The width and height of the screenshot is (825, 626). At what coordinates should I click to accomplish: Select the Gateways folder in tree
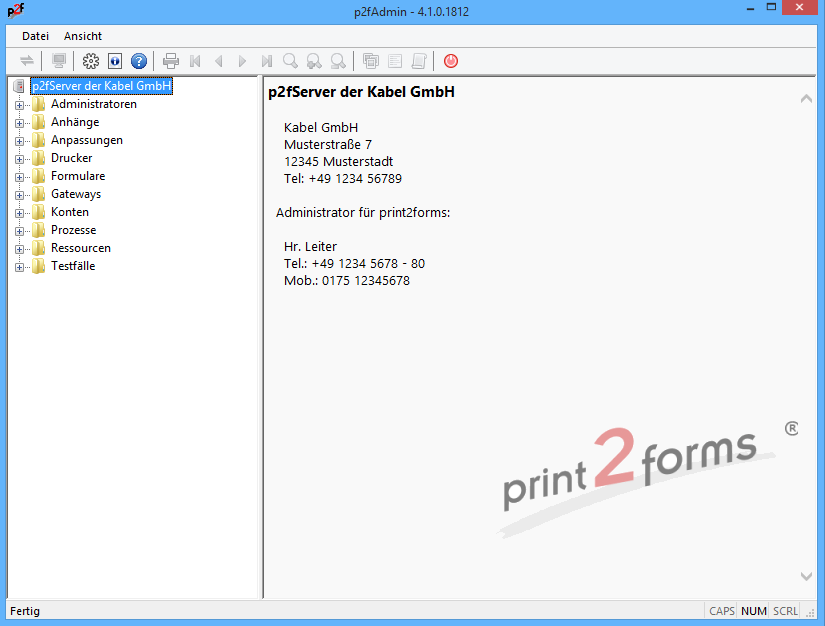76,194
